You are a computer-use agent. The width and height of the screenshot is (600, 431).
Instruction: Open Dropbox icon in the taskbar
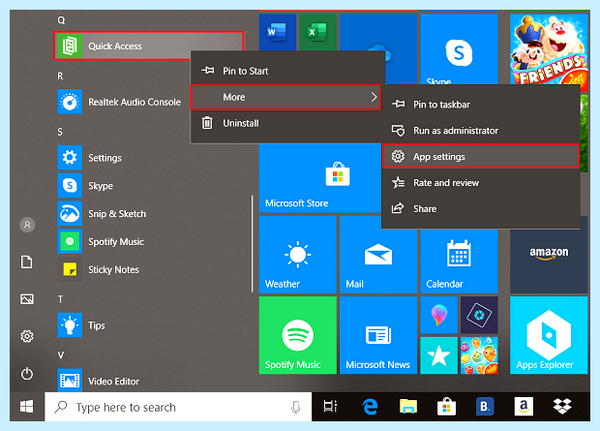[562, 407]
